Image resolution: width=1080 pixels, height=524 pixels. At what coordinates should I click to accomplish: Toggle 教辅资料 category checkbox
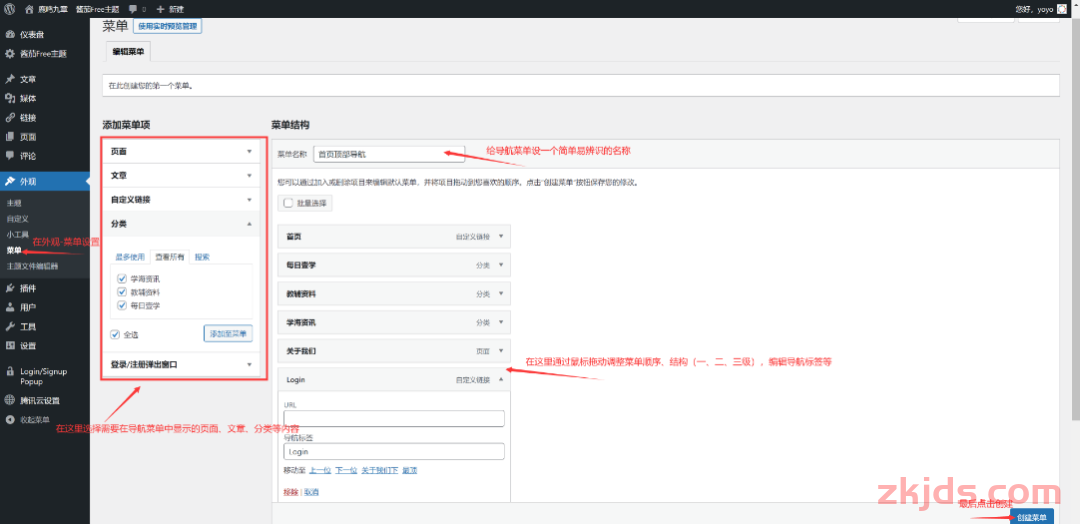click(122, 292)
